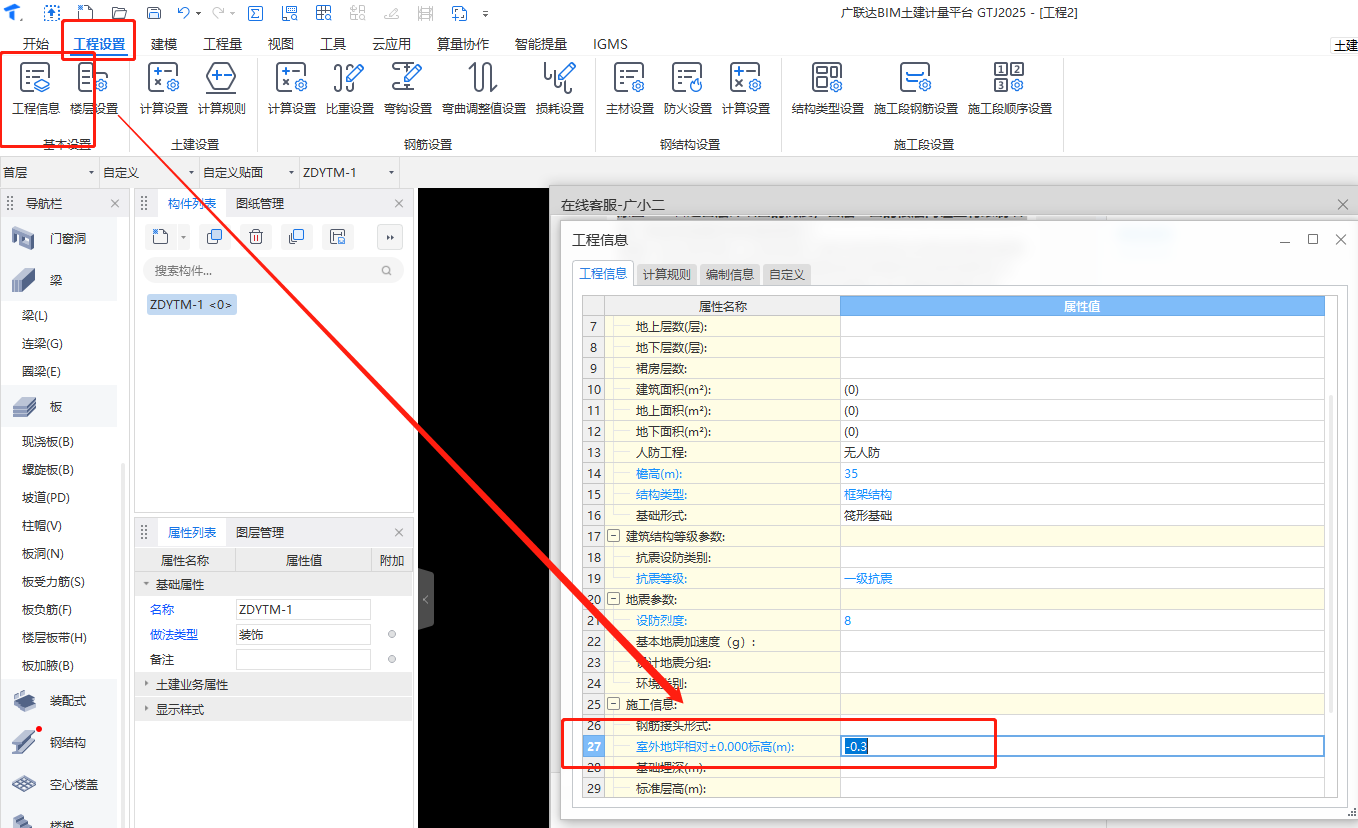This screenshot has width=1358, height=828.
Task: Open 弯钩设置
Action: [408, 88]
